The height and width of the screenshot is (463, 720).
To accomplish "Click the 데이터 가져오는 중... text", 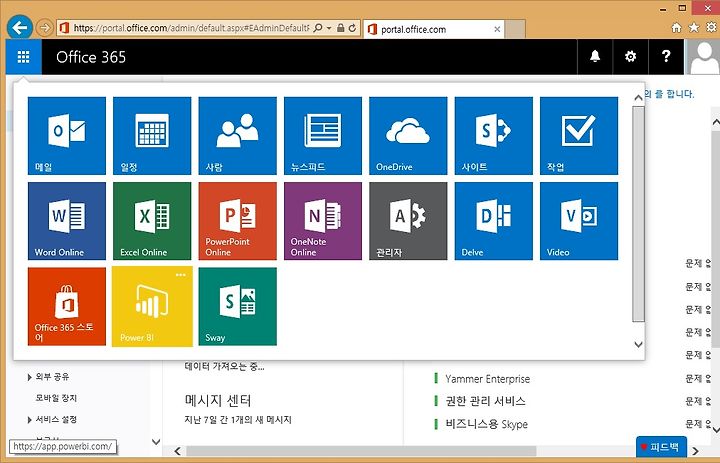I will tap(225, 367).
